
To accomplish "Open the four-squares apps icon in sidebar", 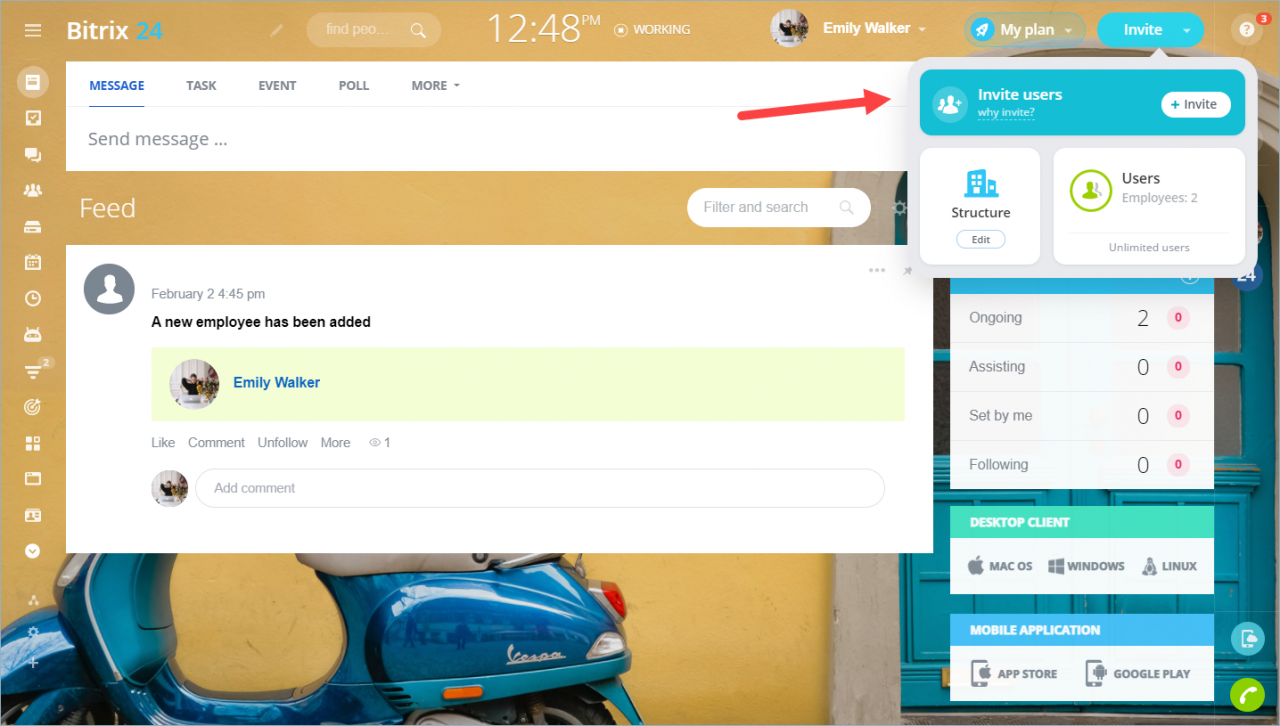I will pos(33,443).
